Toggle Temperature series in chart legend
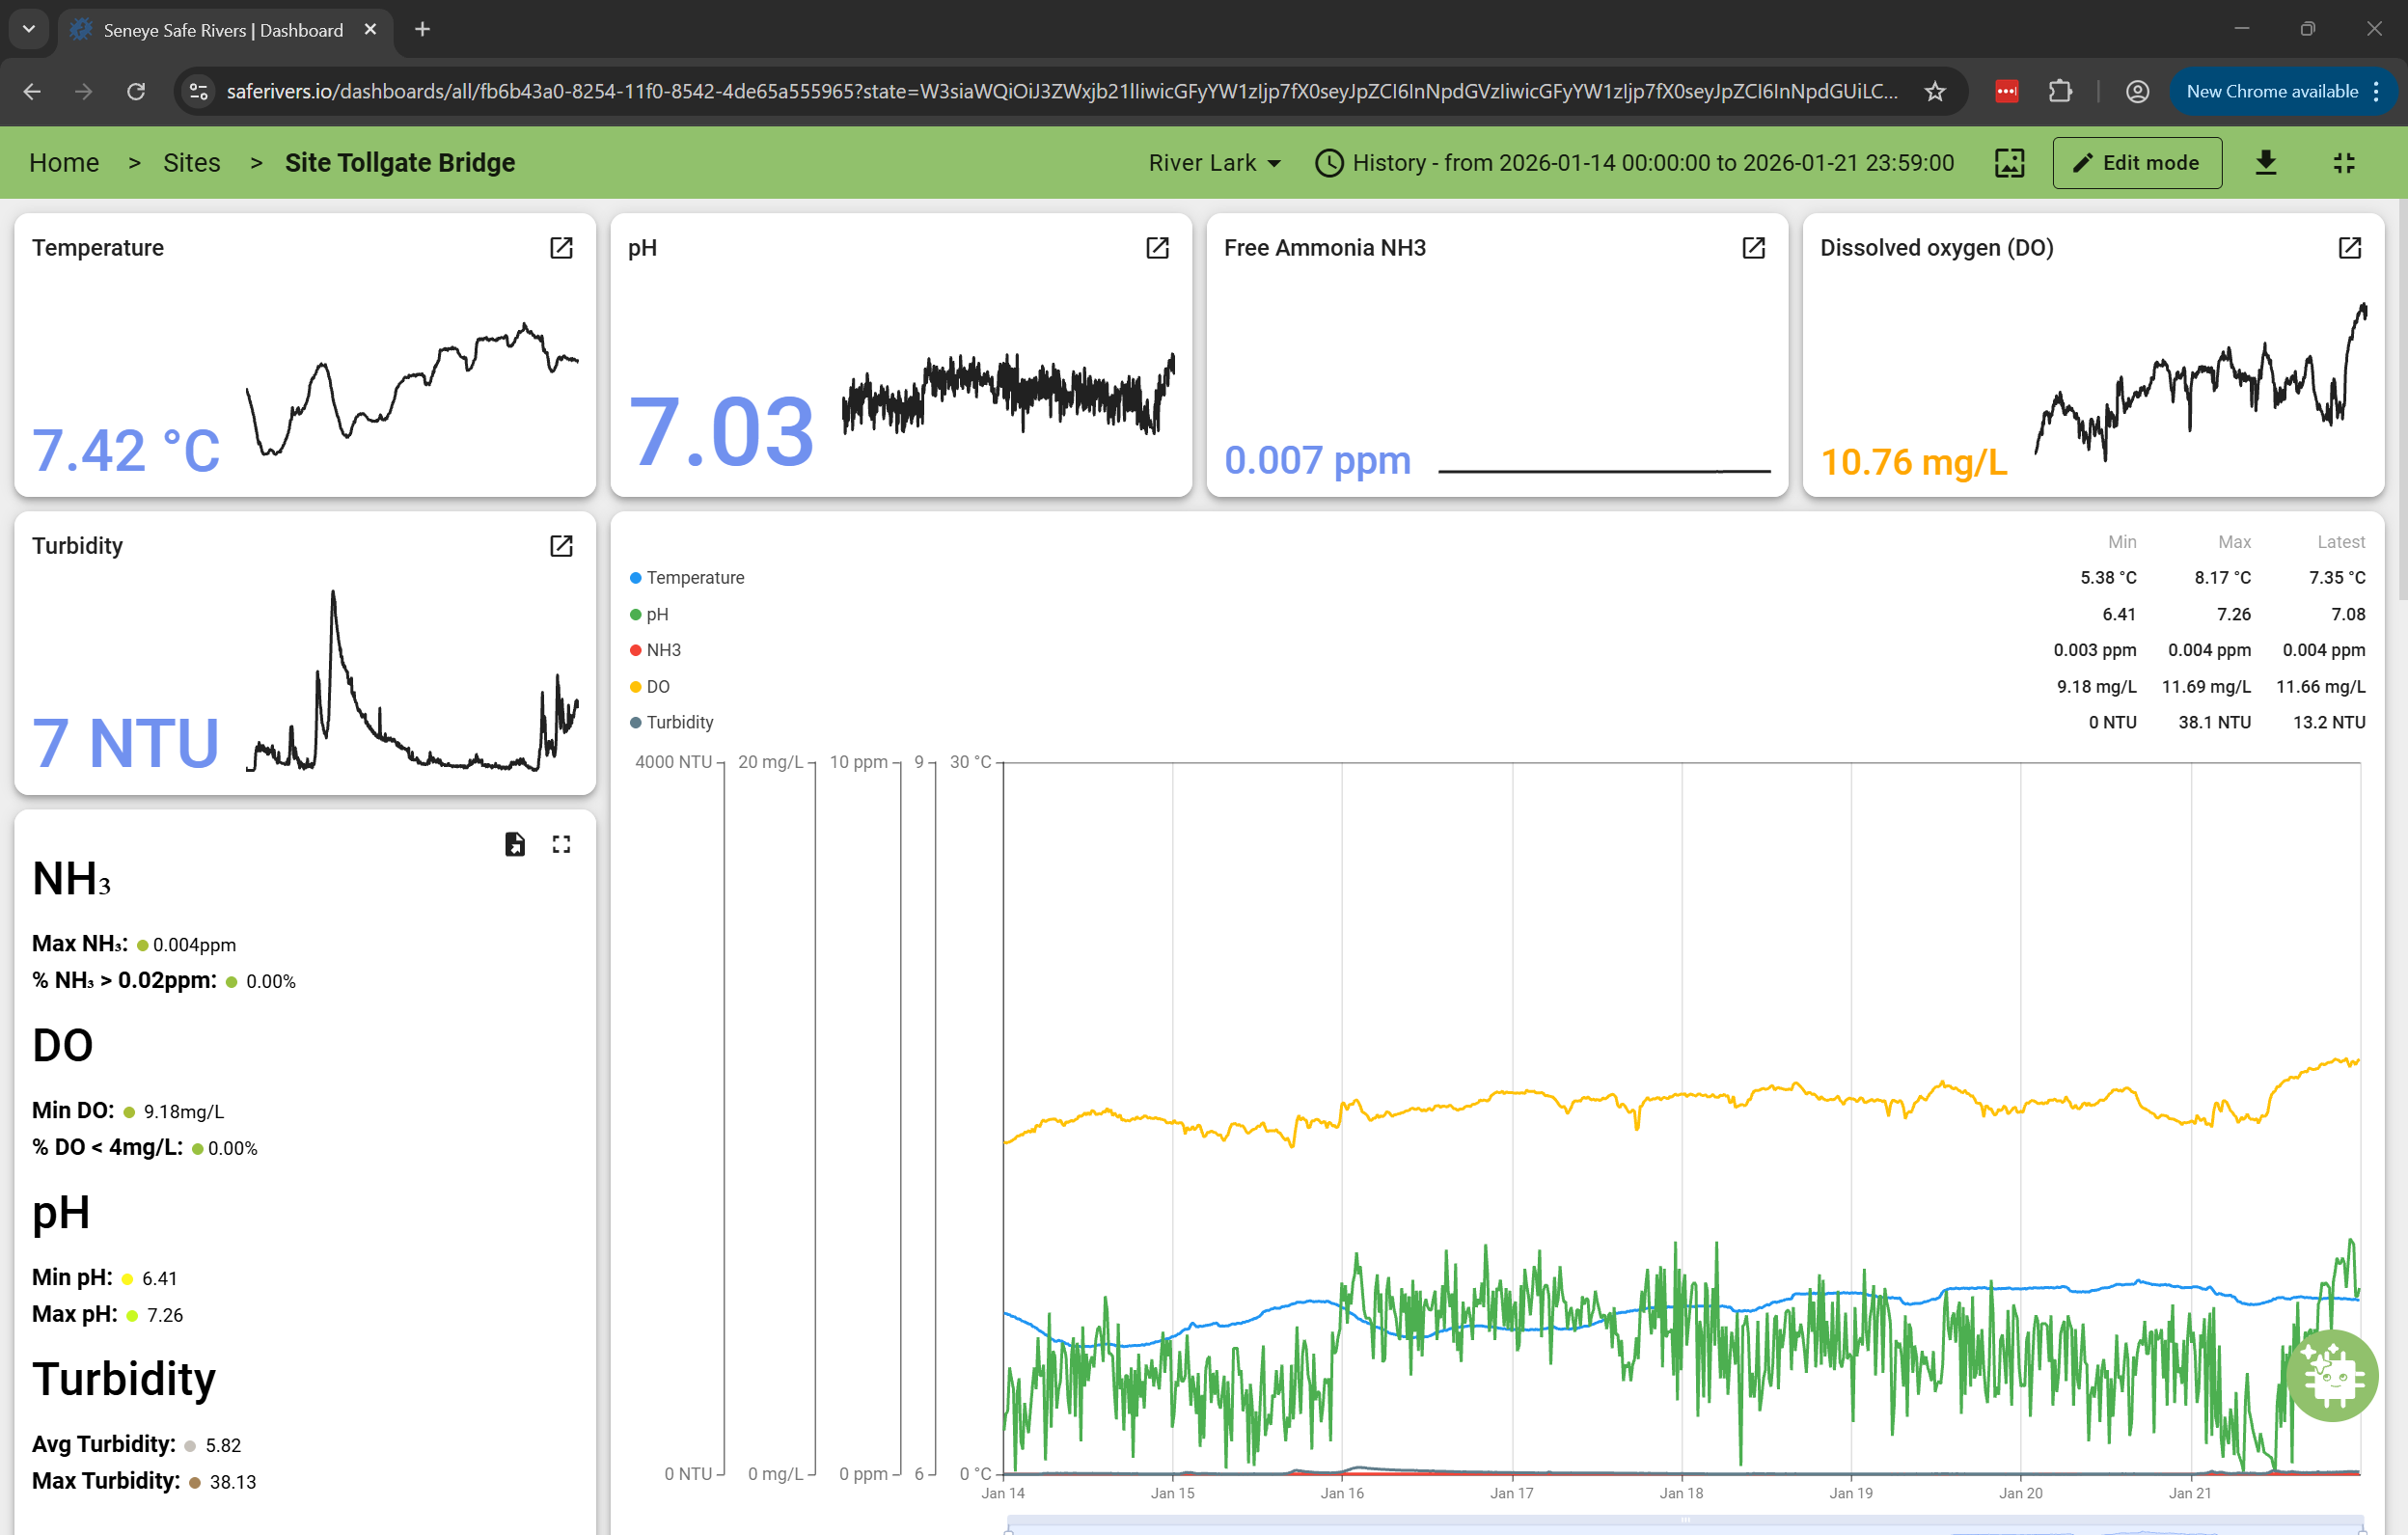Screen dimensions: 2408x1535 click(695, 578)
